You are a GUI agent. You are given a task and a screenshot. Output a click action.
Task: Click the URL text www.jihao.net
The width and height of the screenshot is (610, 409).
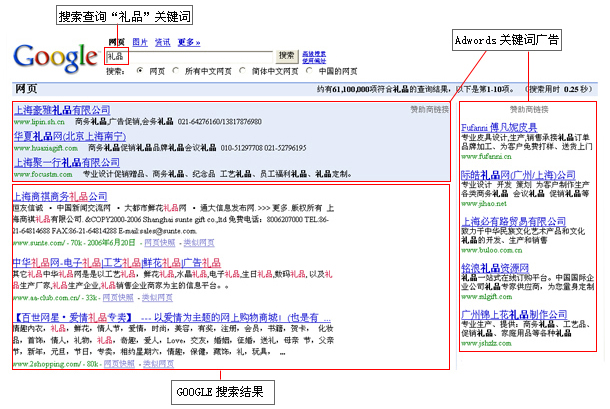tap(484, 204)
